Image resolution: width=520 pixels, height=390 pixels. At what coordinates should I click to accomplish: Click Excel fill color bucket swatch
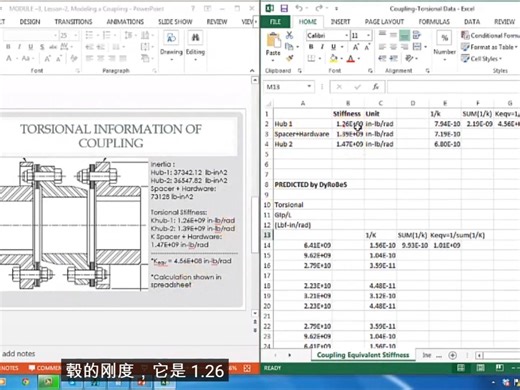click(x=333, y=59)
